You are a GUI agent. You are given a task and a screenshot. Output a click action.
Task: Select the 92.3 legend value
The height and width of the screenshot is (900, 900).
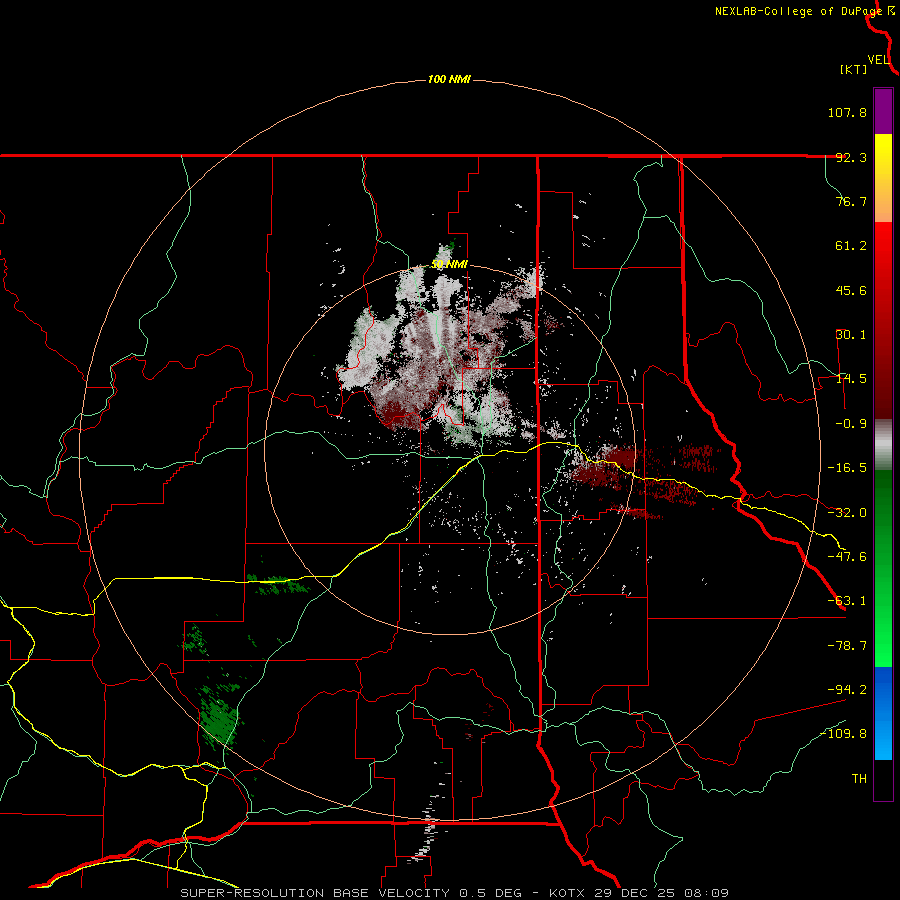851,157
